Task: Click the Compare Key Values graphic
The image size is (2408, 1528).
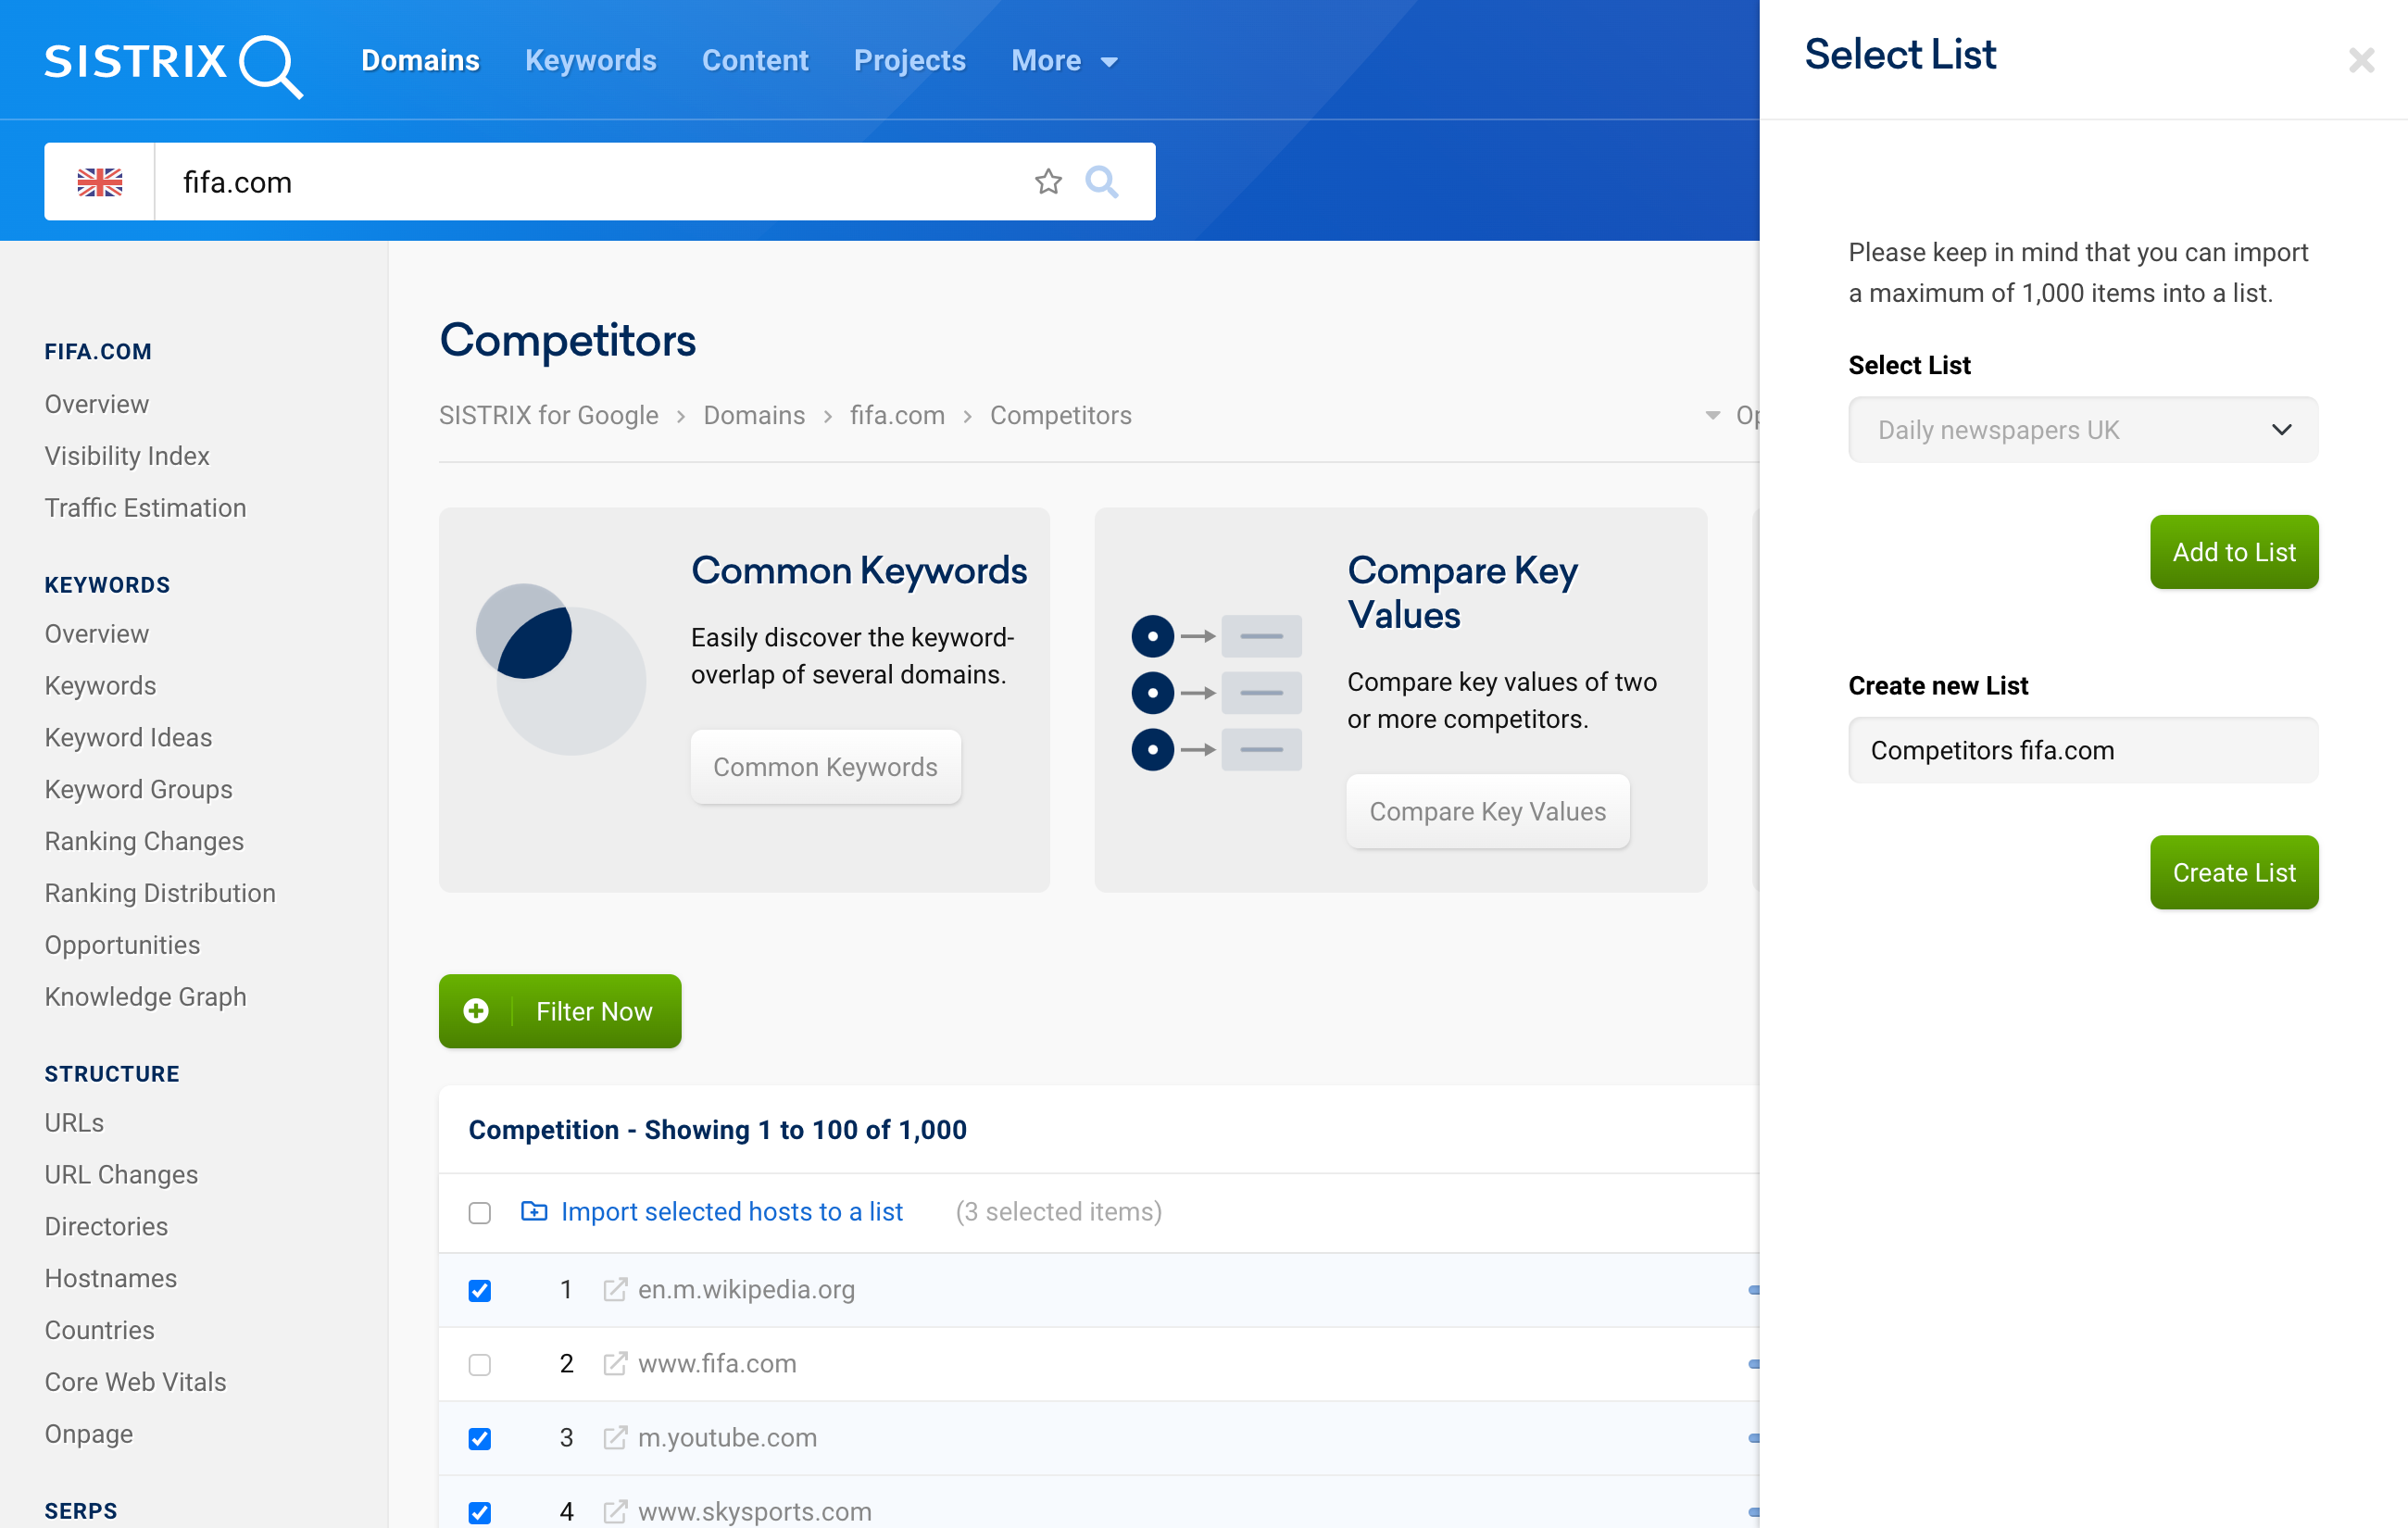Action: pyautogui.click(x=1216, y=692)
